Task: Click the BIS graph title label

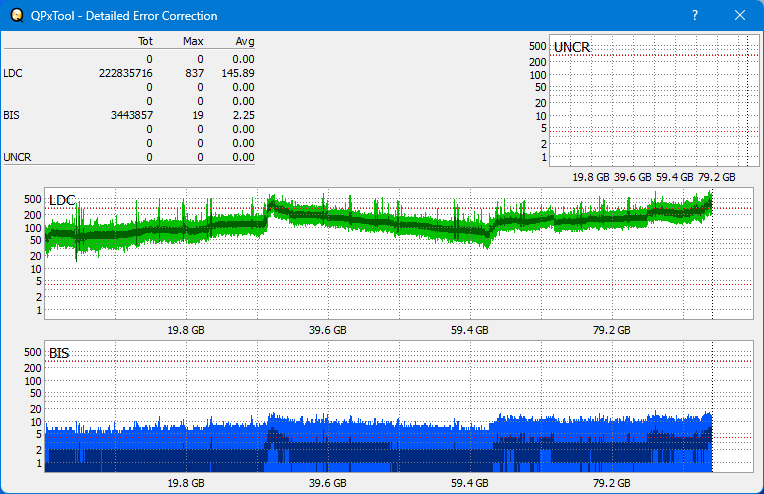Action: click(59, 353)
